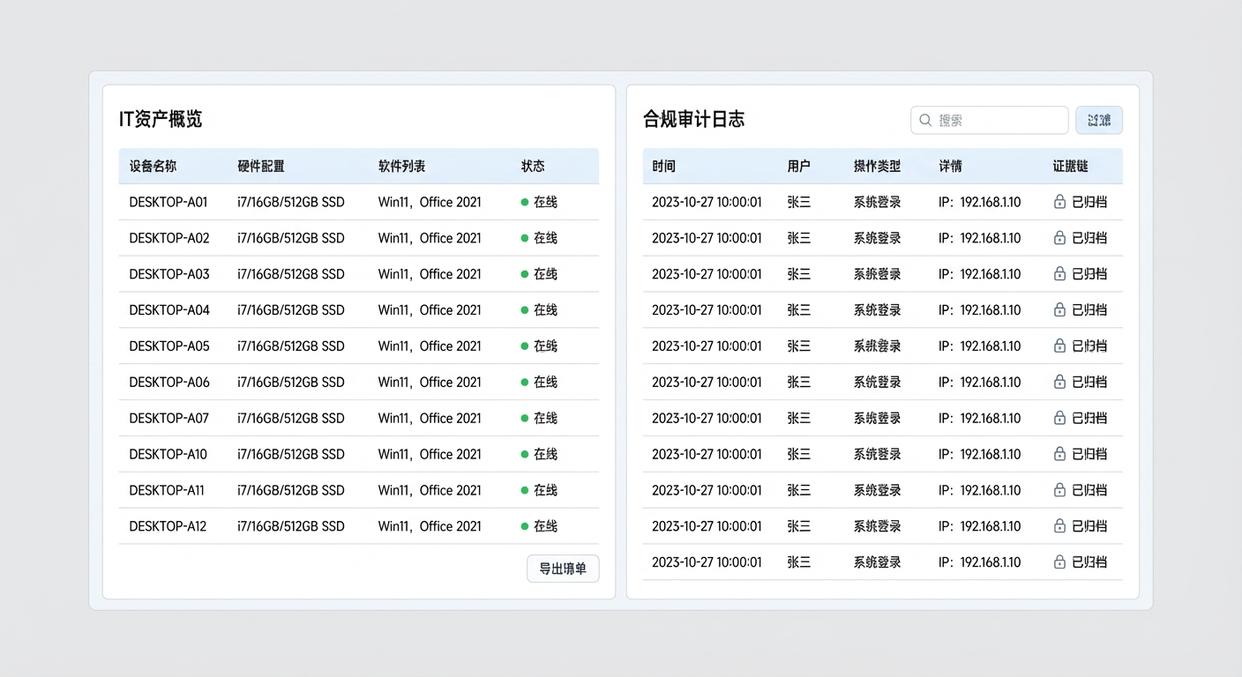Click the 已归档 lock icon on the last audit row
The height and width of the screenshot is (677, 1242).
click(1057, 562)
